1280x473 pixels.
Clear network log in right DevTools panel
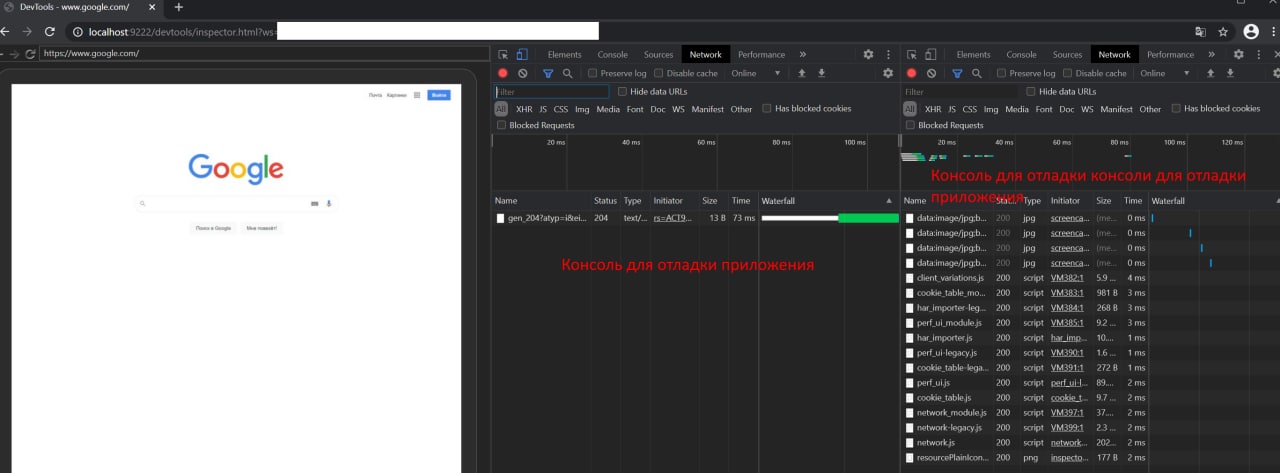click(x=932, y=73)
